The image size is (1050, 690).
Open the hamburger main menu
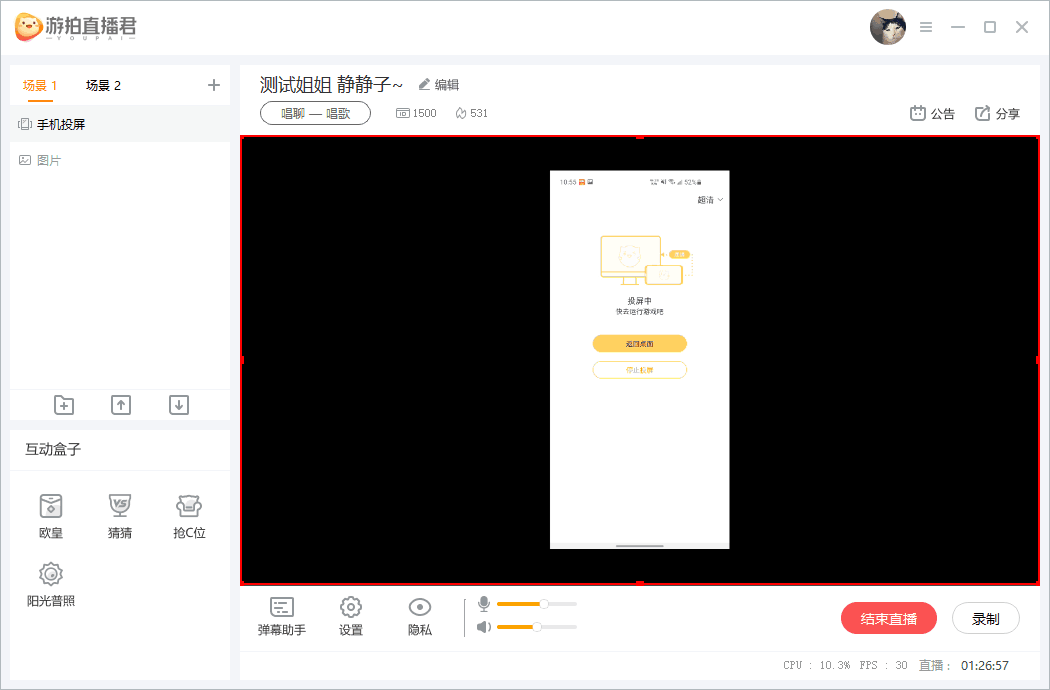[926, 27]
